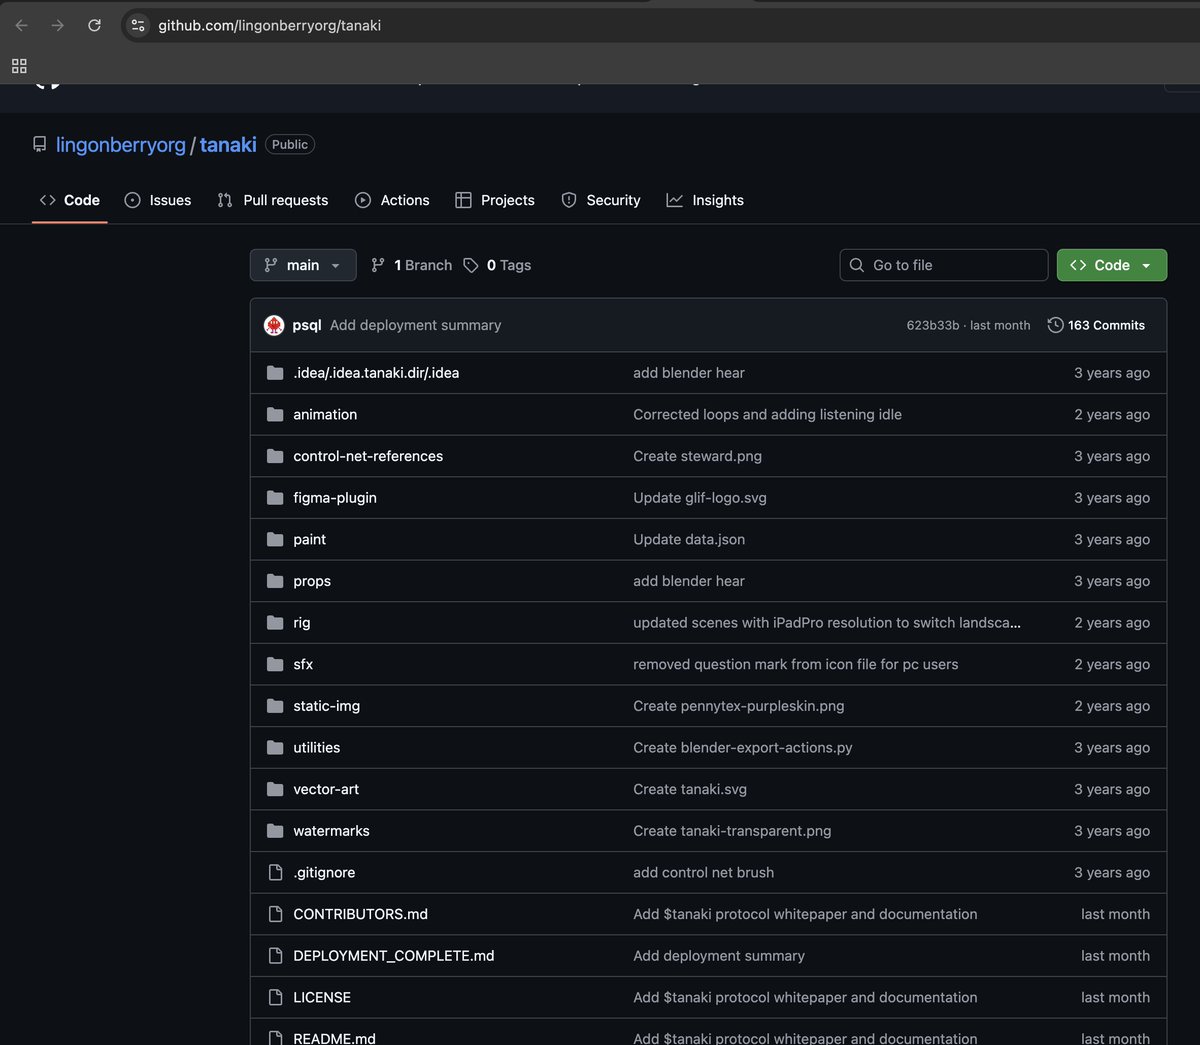Open the apps grid icon in bookmarks bar
The image size is (1200, 1045).
(x=19, y=66)
